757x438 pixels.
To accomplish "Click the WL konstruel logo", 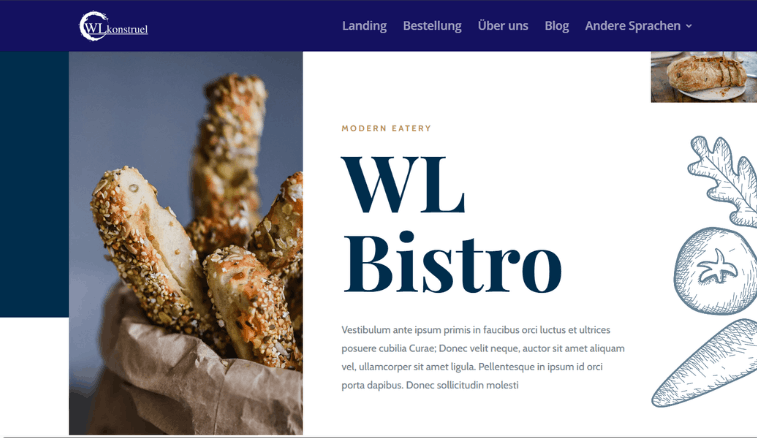I will coord(113,26).
